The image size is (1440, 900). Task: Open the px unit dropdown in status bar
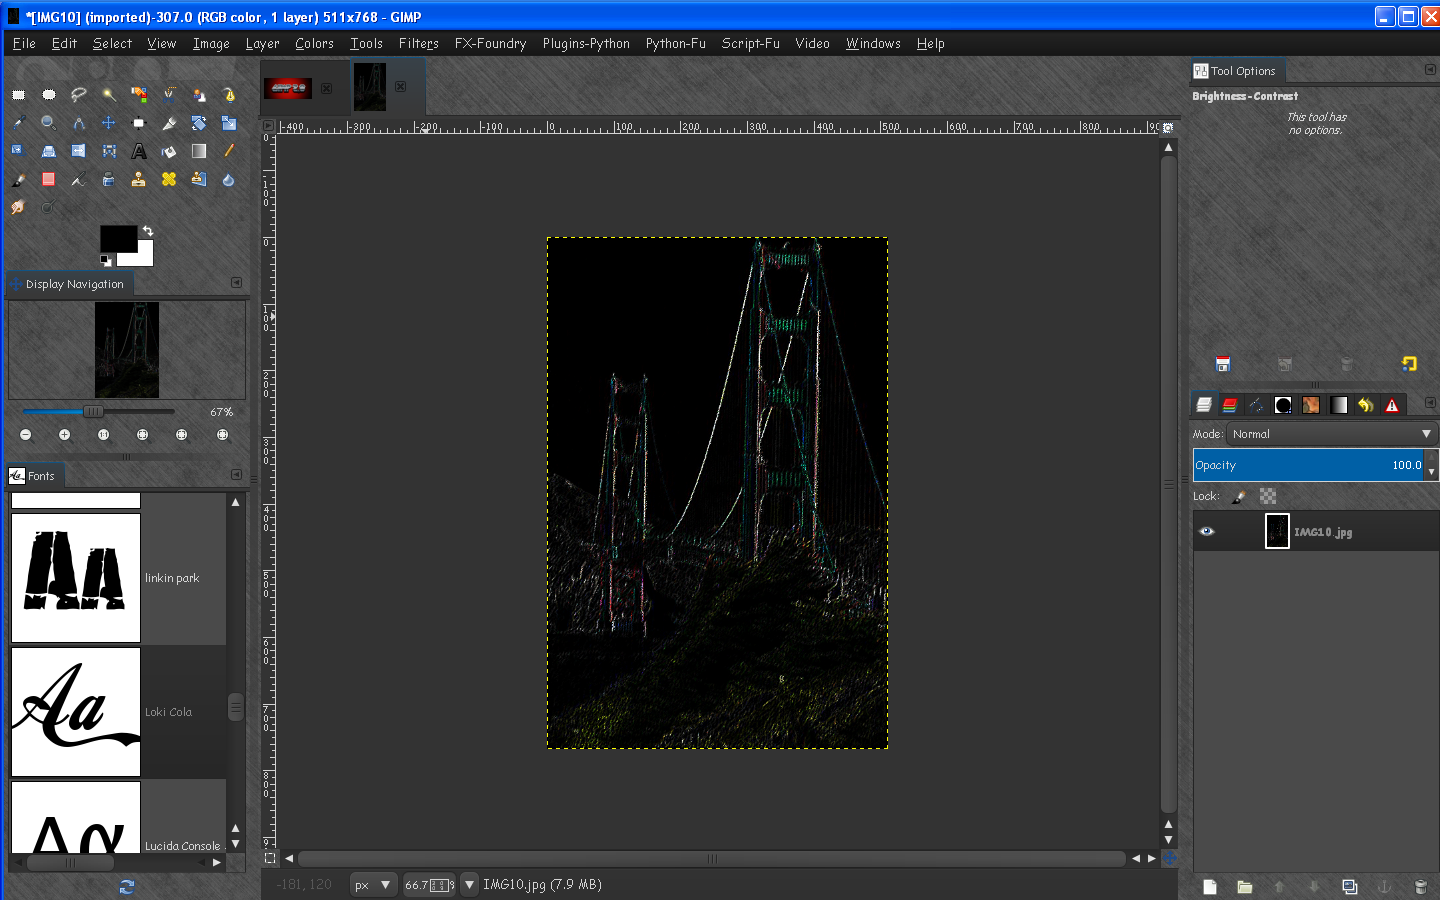click(x=374, y=884)
